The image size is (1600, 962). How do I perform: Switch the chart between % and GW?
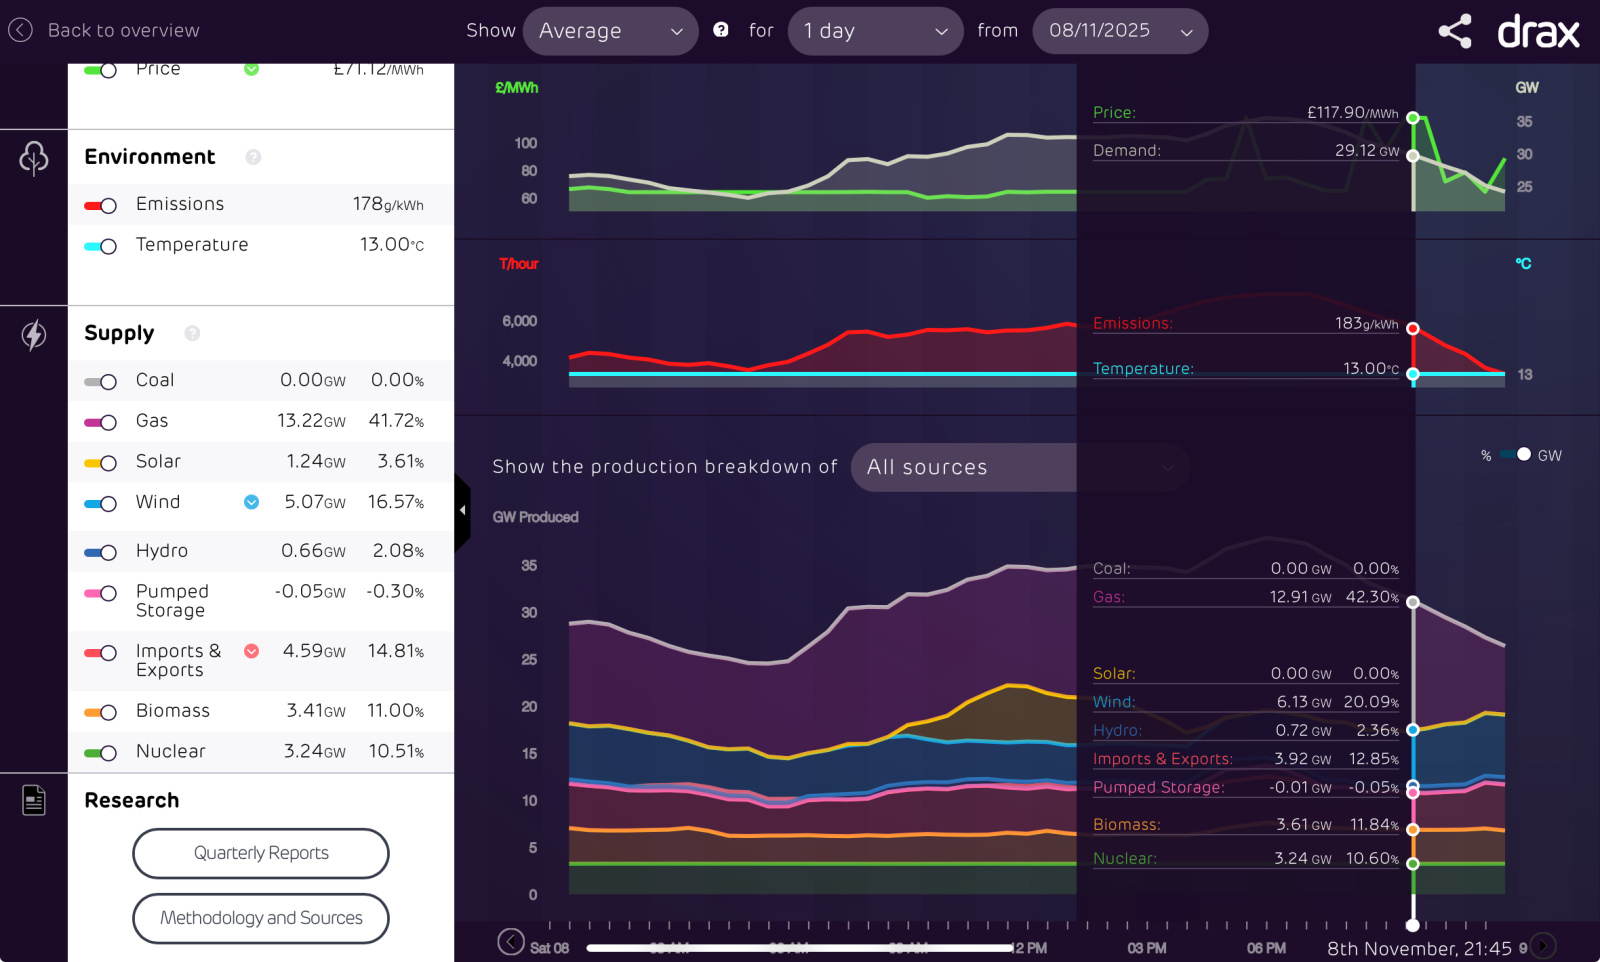[x=1519, y=455]
